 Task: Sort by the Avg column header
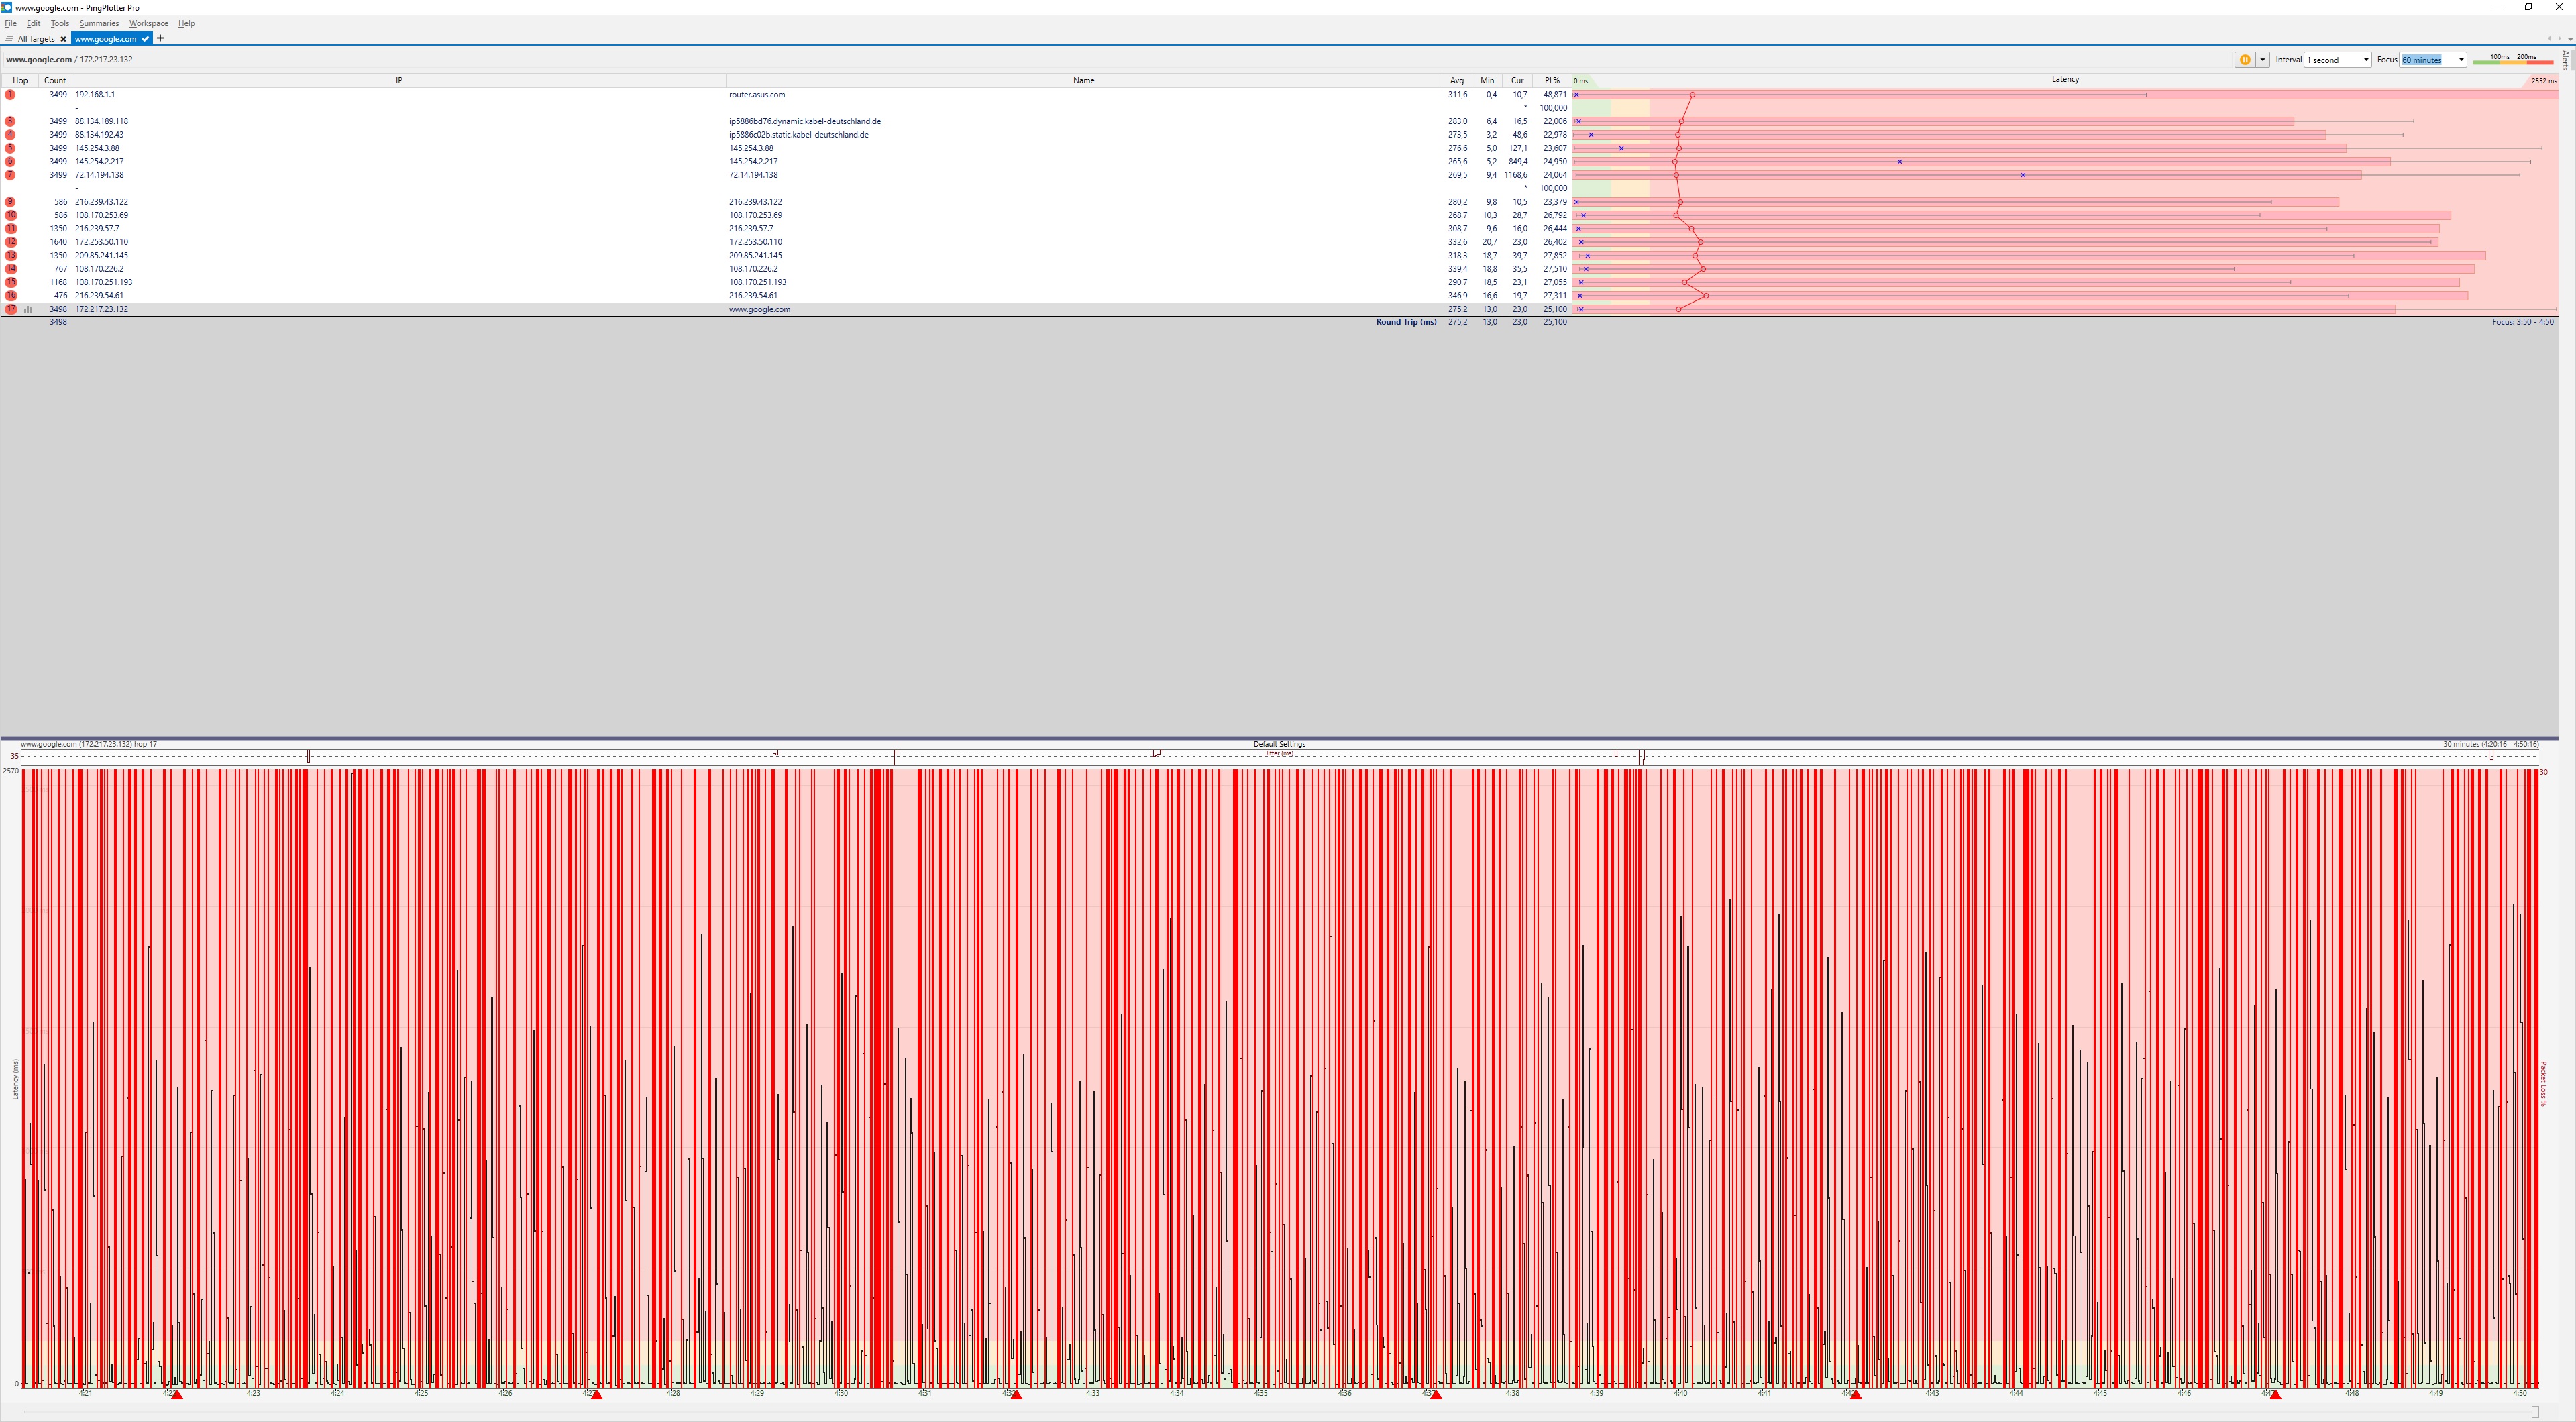point(1456,80)
